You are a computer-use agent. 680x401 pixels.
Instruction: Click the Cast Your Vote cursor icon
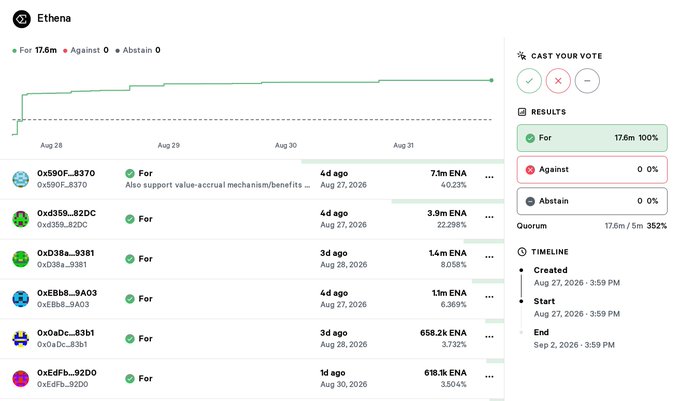pyautogui.click(x=522, y=55)
